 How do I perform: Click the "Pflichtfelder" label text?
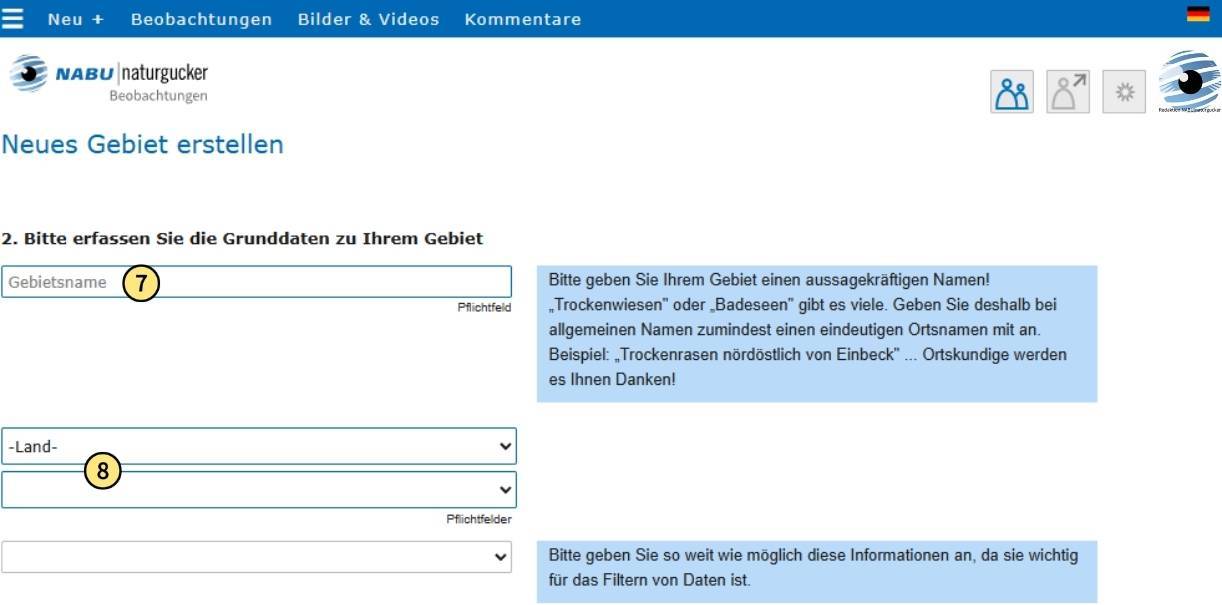pos(479,519)
